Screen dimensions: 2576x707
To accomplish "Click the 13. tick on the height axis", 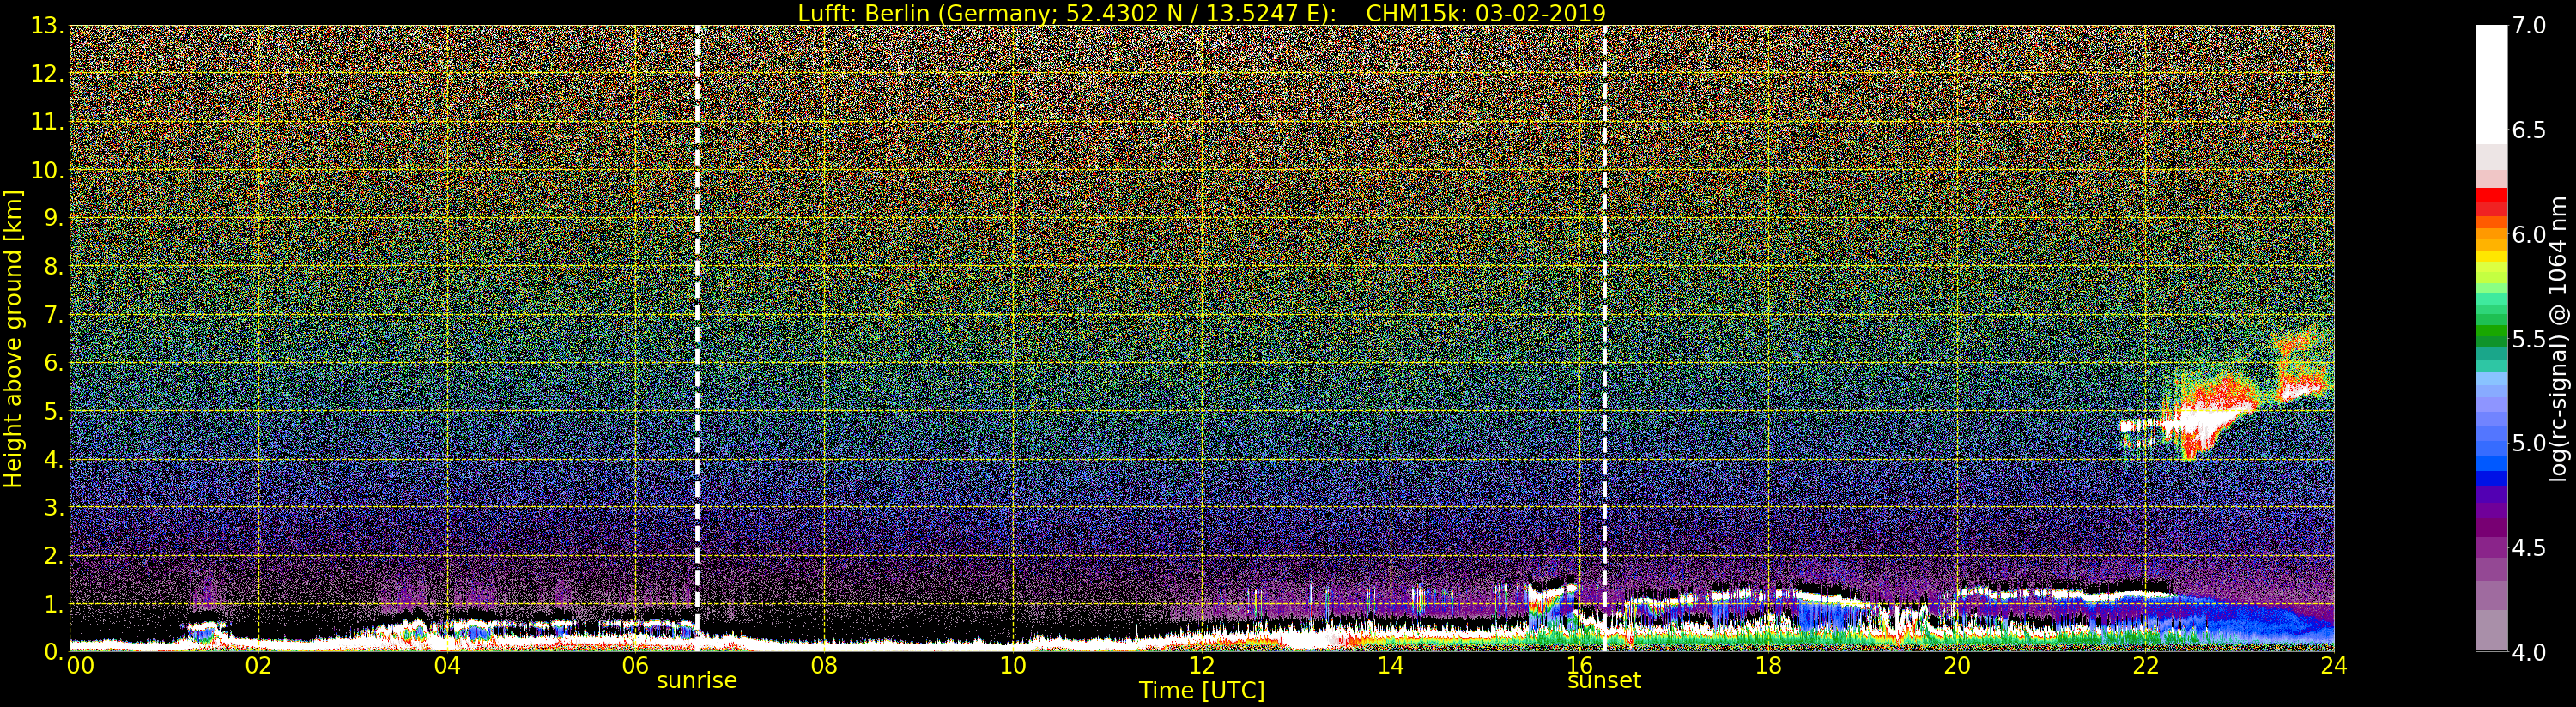I will [47, 26].
